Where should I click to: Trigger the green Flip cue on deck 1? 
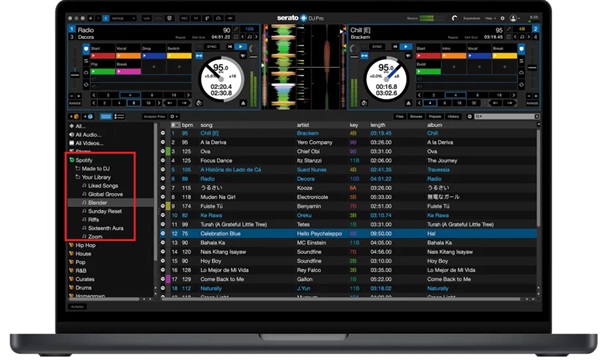pos(103,72)
